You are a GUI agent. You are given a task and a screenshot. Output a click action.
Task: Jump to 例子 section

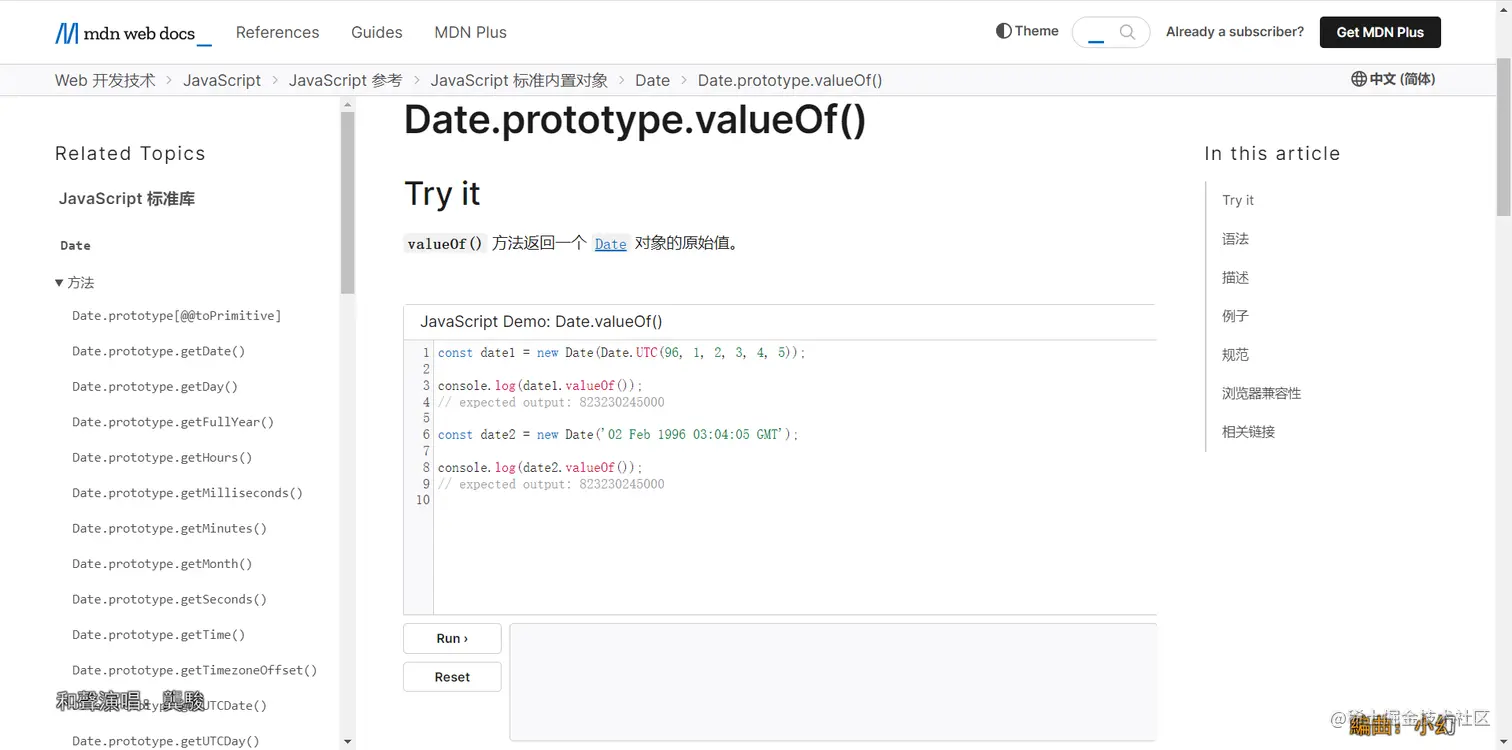coord(1235,316)
